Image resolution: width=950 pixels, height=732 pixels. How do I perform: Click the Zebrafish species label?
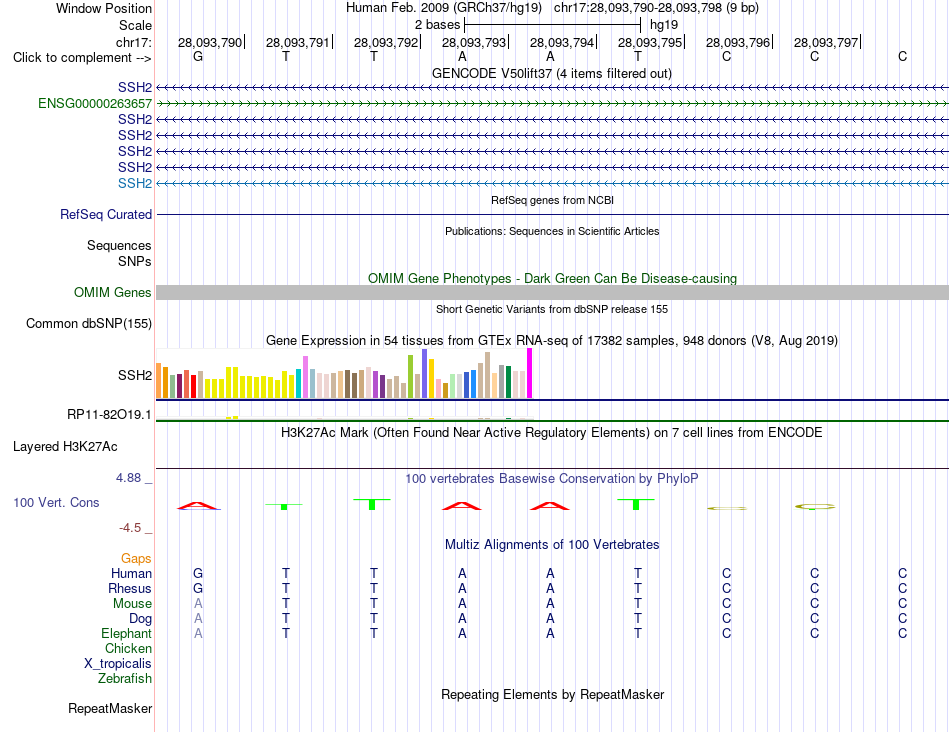tap(125, 679)
